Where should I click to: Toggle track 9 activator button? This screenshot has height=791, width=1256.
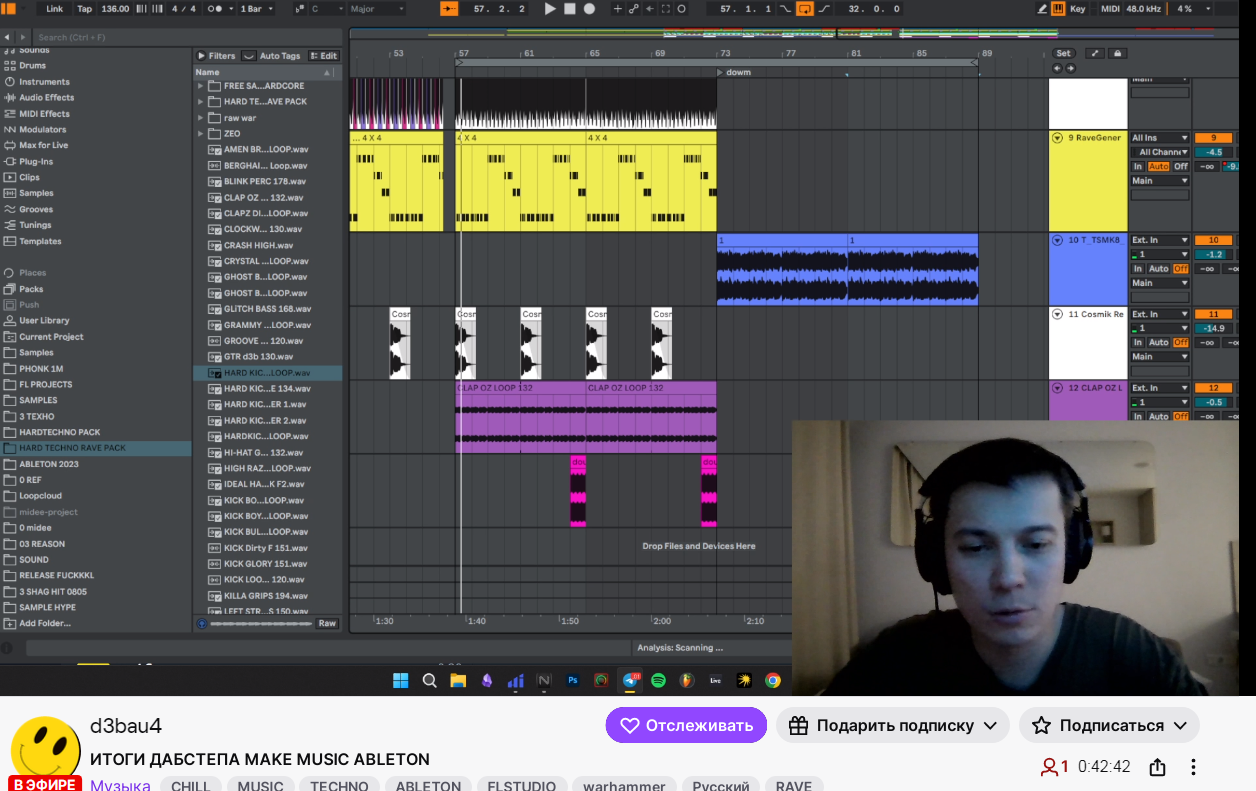coord(1213,138)
